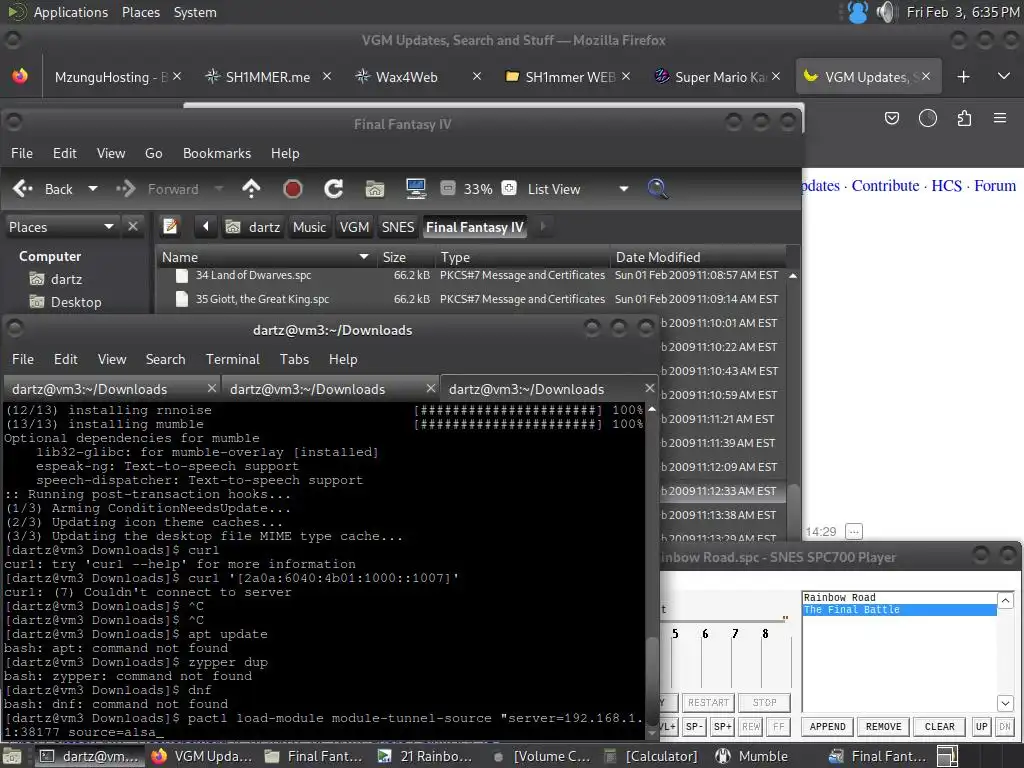The image size is (1024, 768).
Task: Select The Final Battle in playlist
Action: click(899, 609)
